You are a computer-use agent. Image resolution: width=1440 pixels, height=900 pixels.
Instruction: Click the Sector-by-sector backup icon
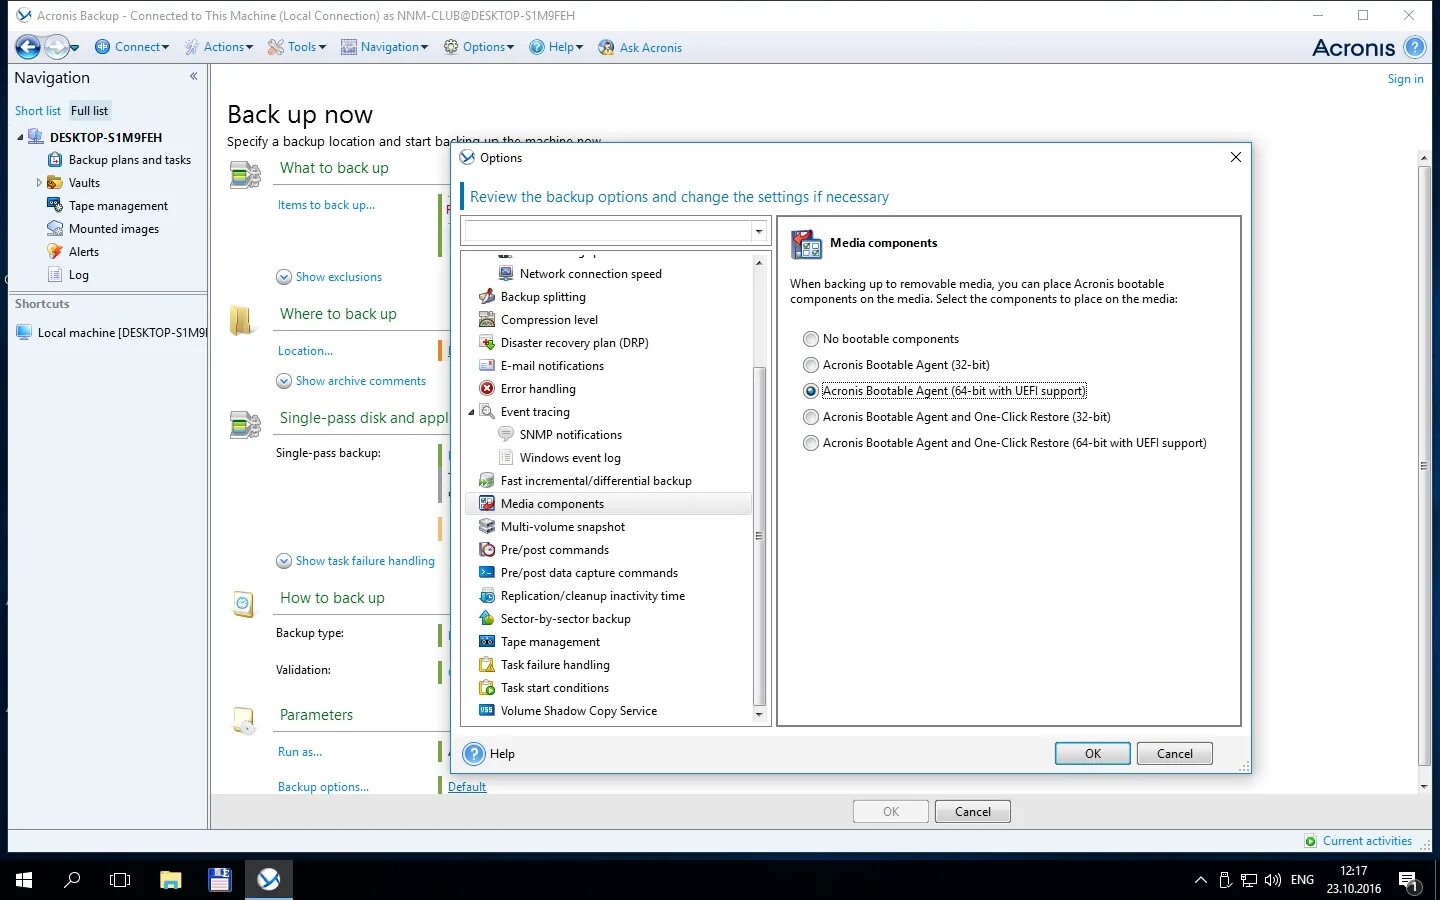point(487,618)
